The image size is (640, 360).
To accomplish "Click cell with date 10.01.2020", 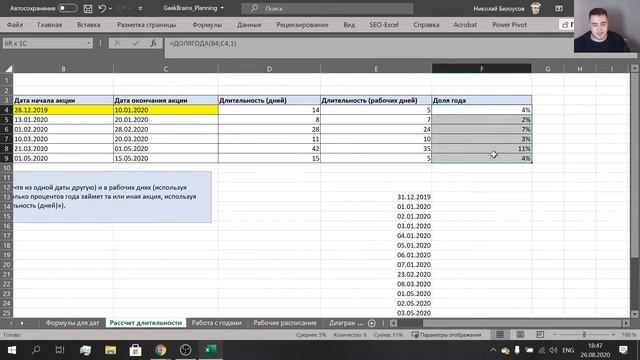I will (165, 110).
